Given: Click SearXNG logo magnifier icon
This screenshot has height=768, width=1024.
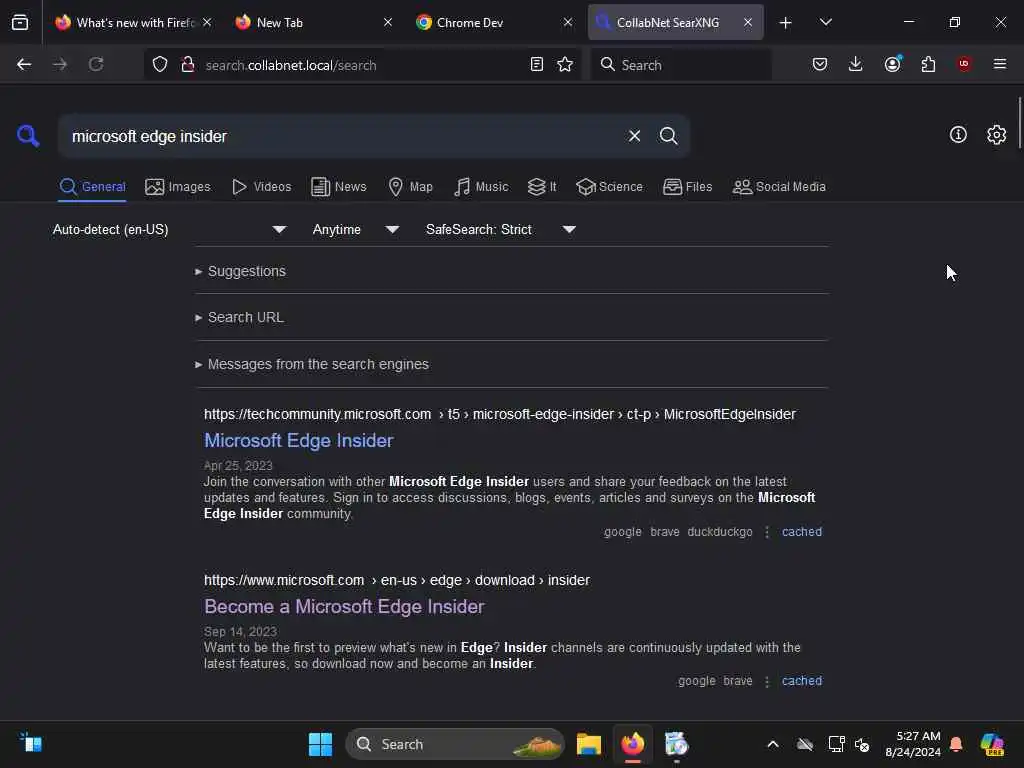Looking at the screenshot, I should click(28, 136).
